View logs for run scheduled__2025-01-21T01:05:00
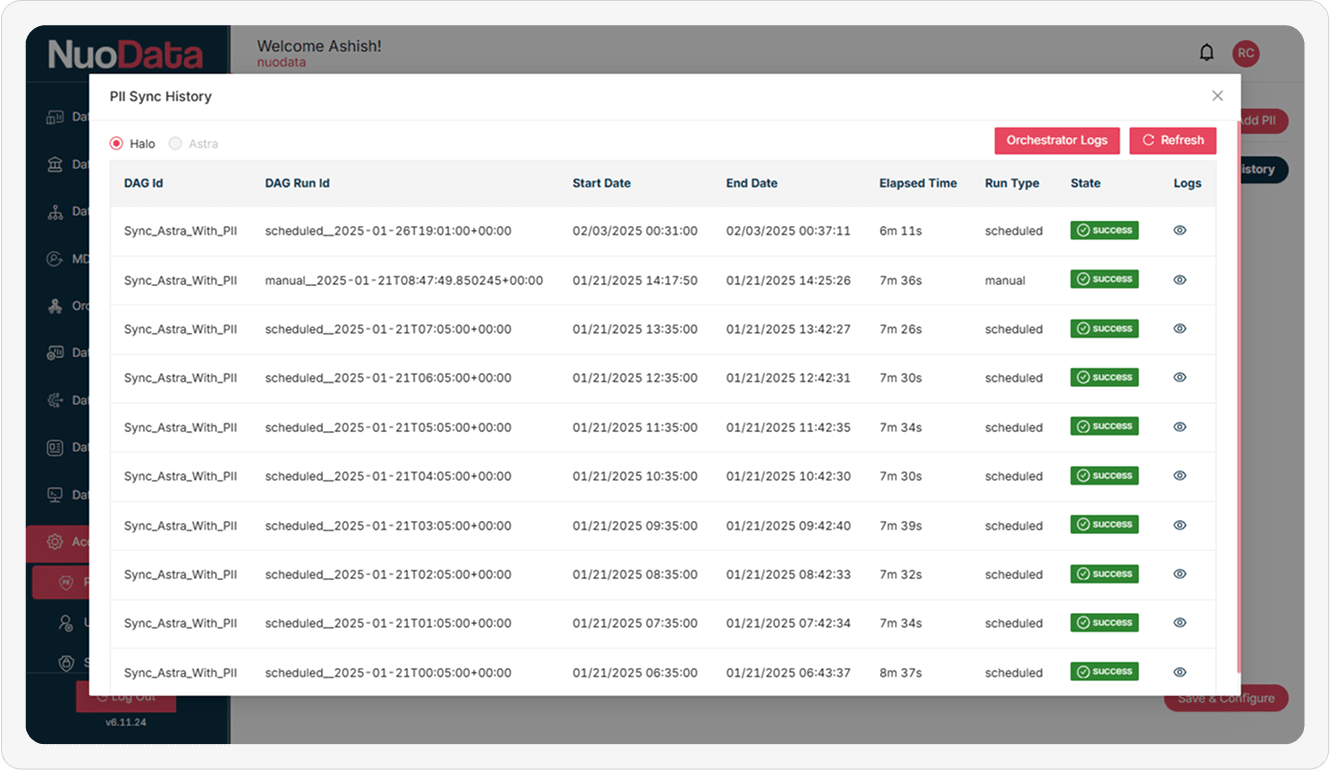 1180,623
